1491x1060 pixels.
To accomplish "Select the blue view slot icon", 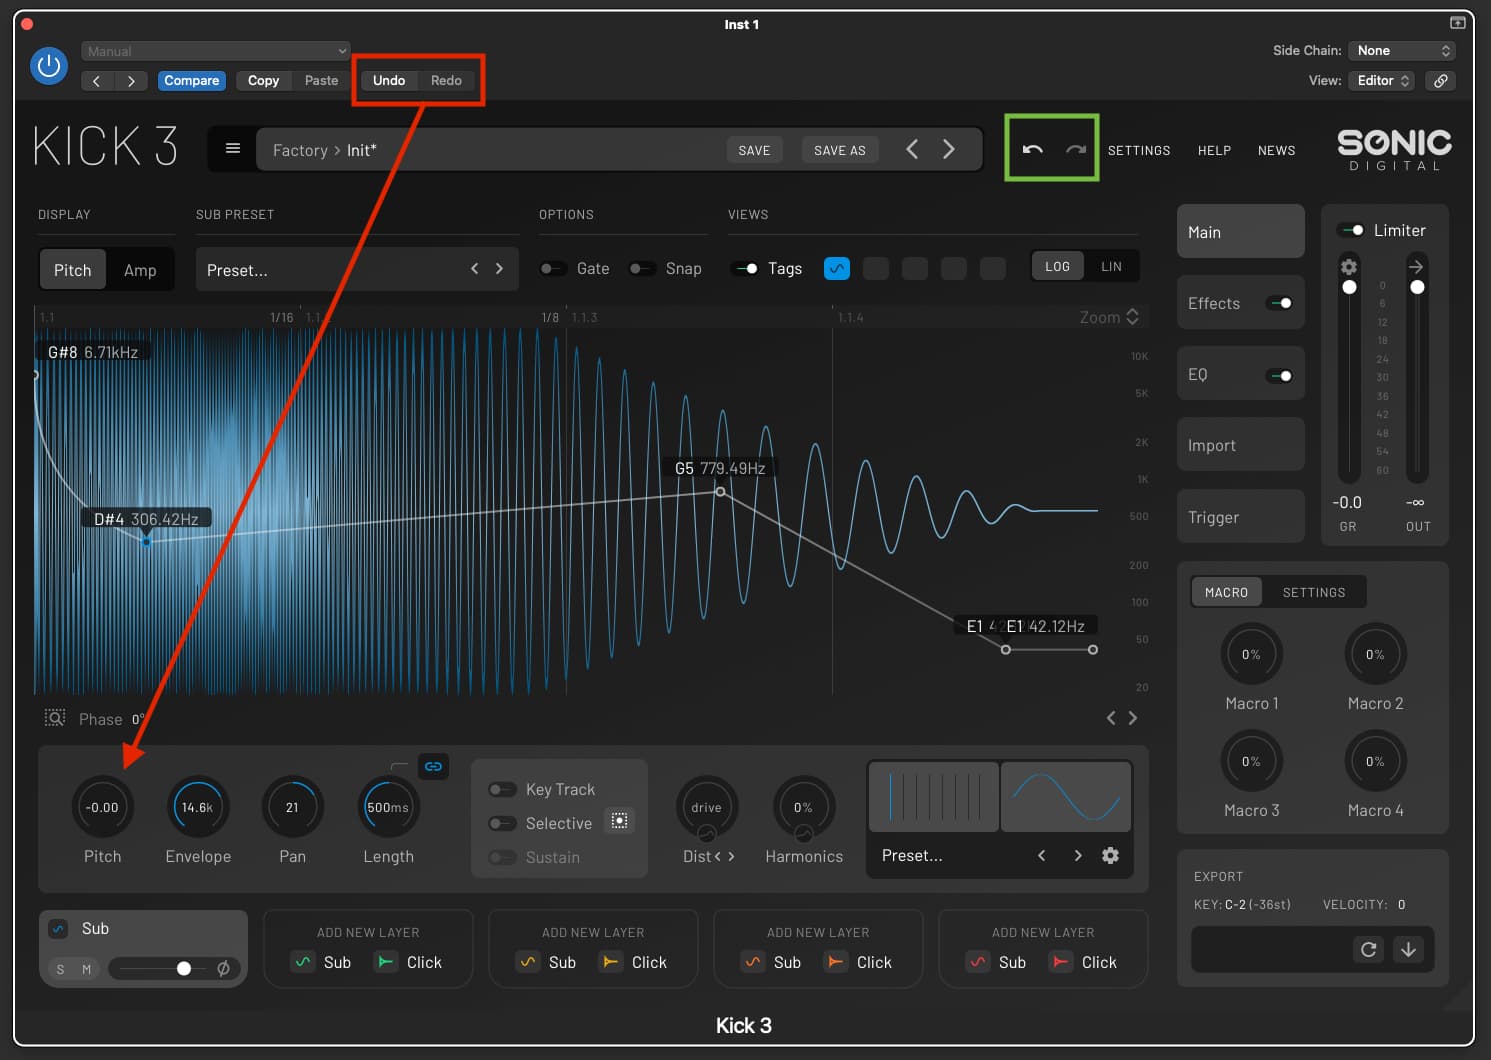I will (x=837, y=268).
